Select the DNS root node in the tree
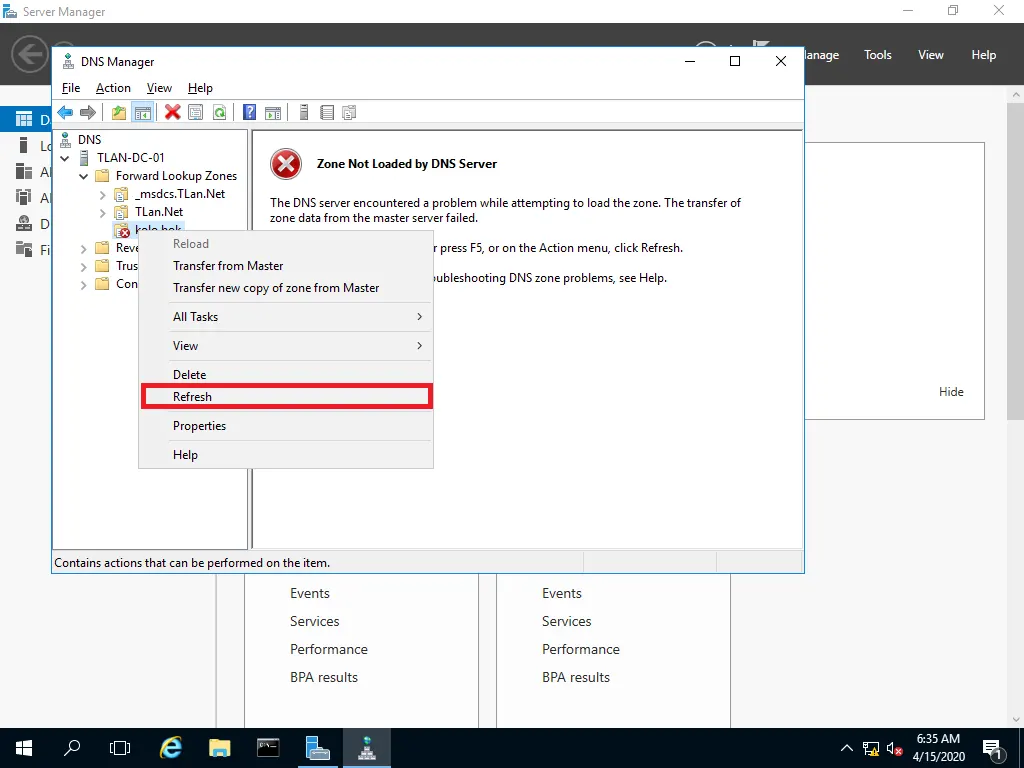This screenshot has width=1024, height=768. pos(89,139)
